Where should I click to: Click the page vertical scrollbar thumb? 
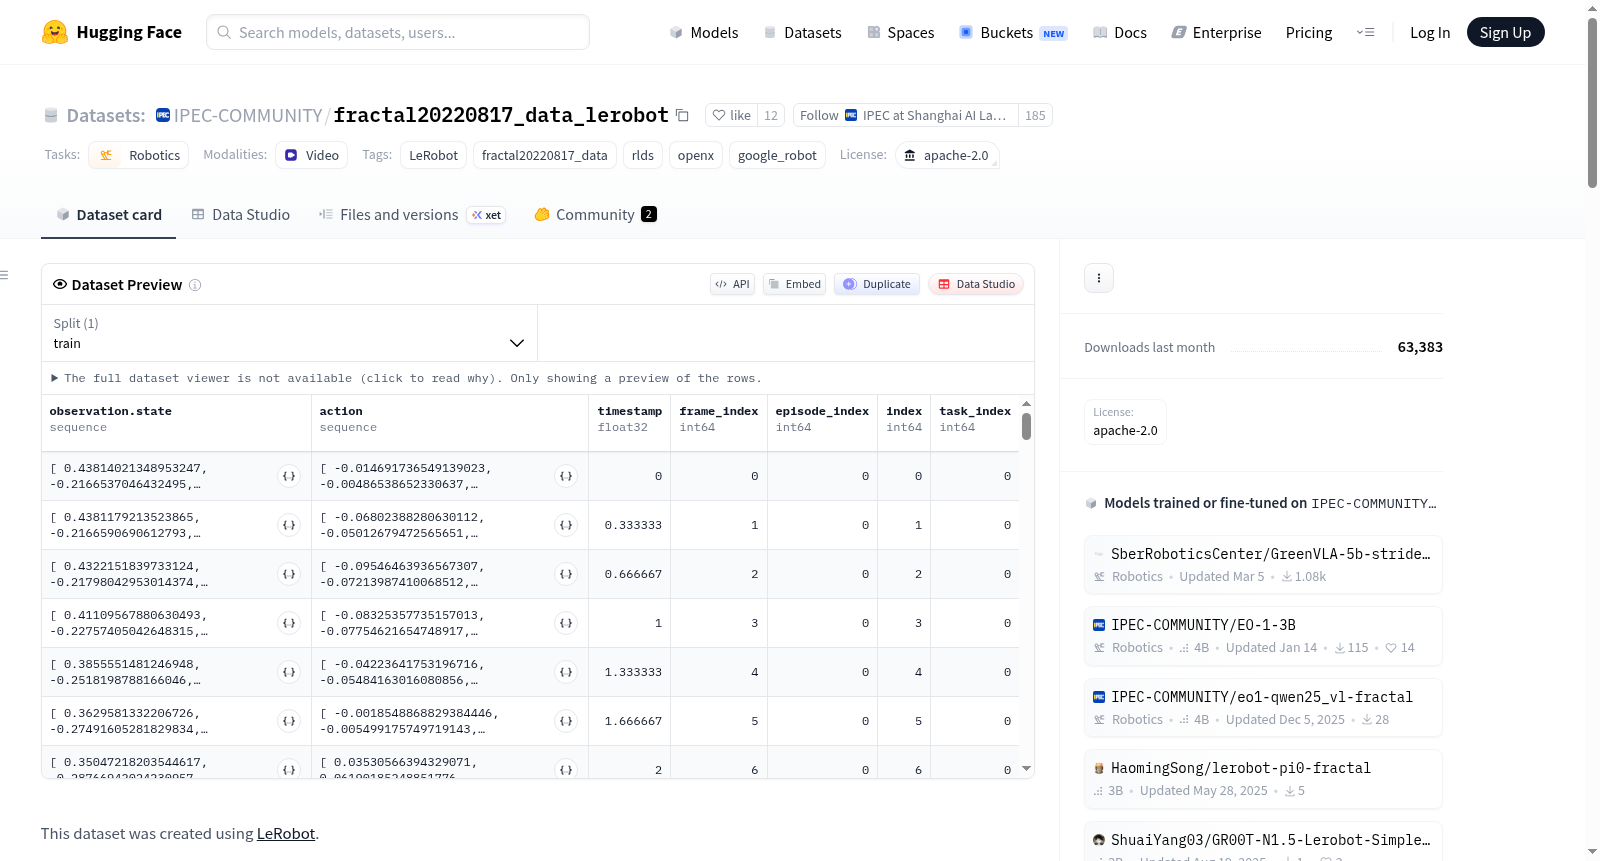tap(1592, 102)
